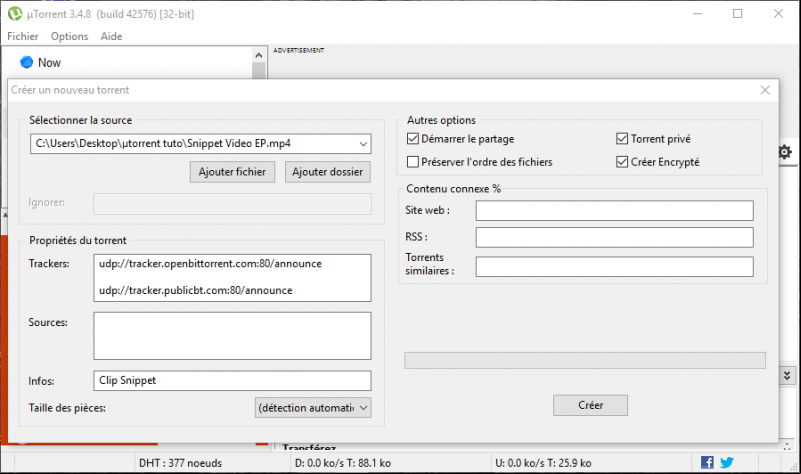The image size is (801, 474).
Task: Select the Now item in sidebar
Action: (x=49, y=62)
